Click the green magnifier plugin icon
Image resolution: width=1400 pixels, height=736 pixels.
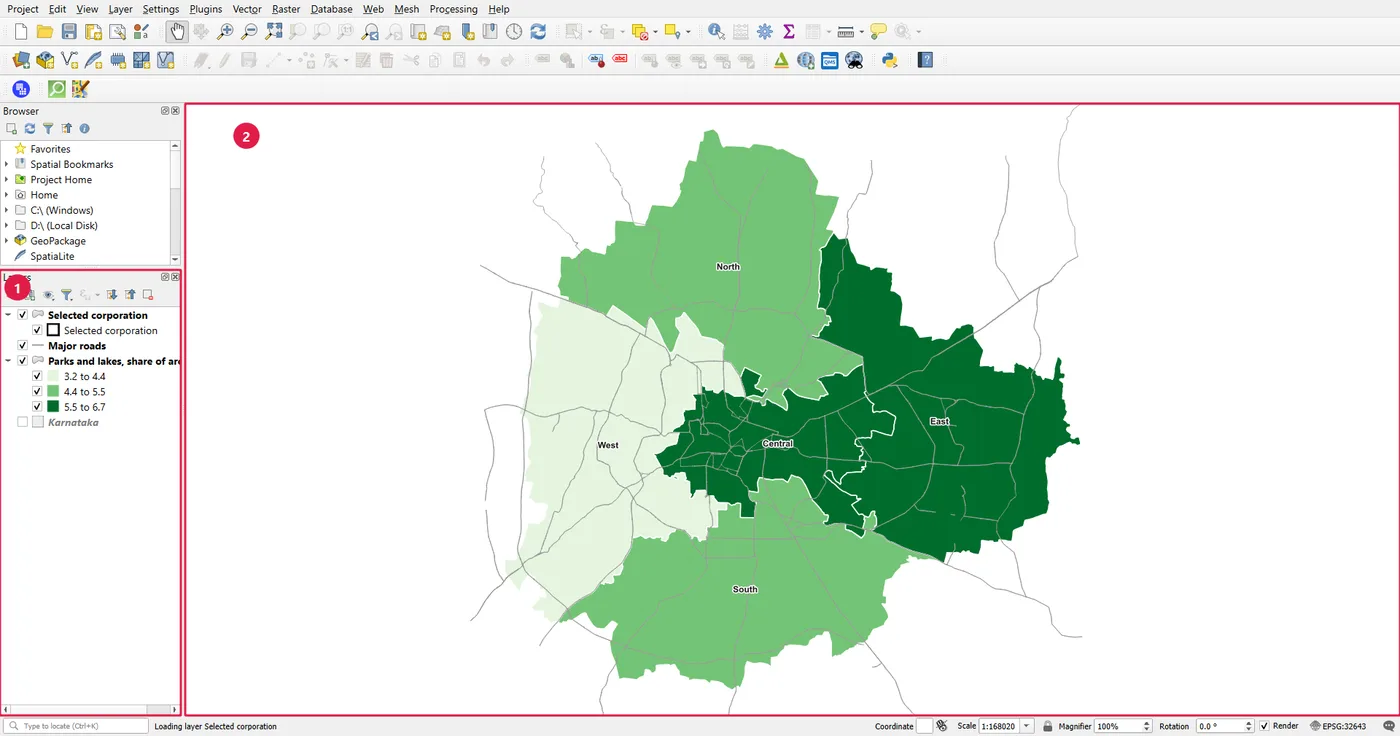tap(57, 89)
